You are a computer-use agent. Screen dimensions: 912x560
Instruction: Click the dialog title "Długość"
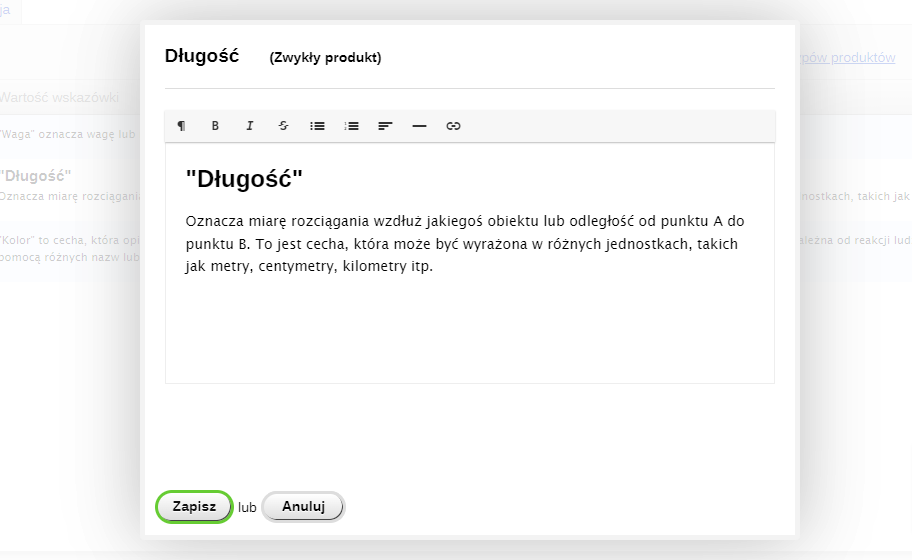[x=201, y=56]
